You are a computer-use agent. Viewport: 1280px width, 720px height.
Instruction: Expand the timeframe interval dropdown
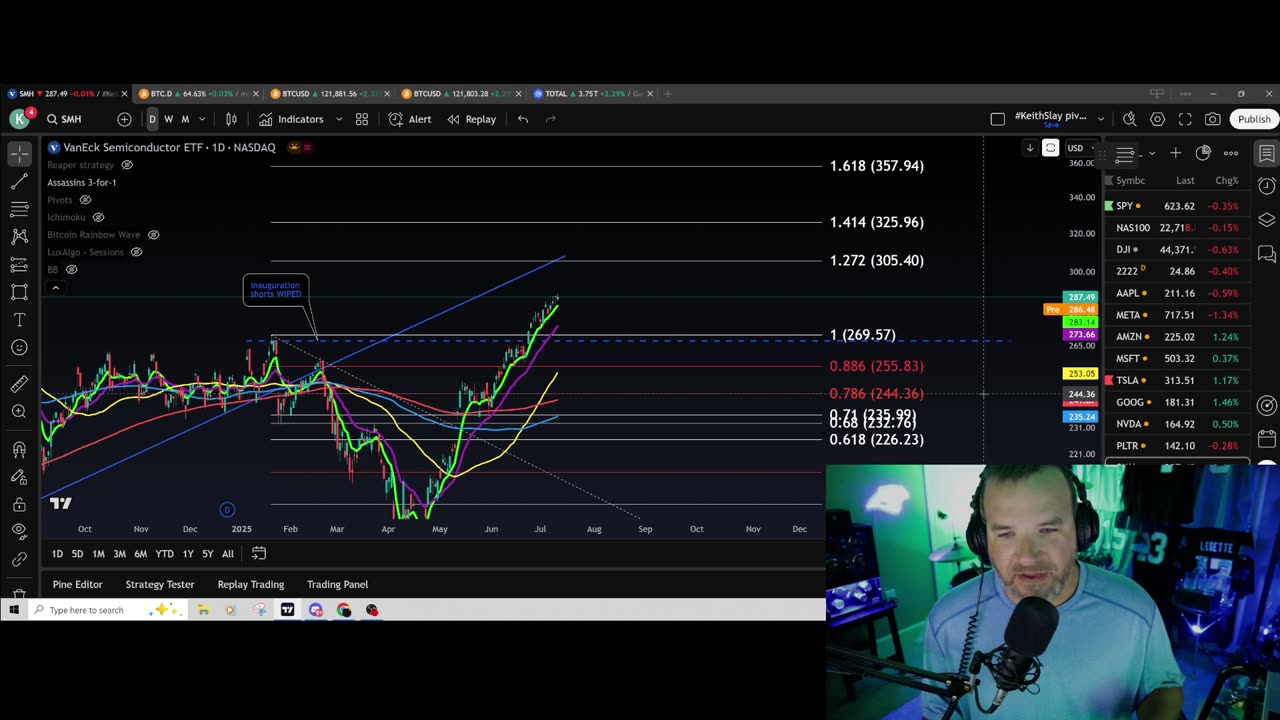(x=201, y=119)
